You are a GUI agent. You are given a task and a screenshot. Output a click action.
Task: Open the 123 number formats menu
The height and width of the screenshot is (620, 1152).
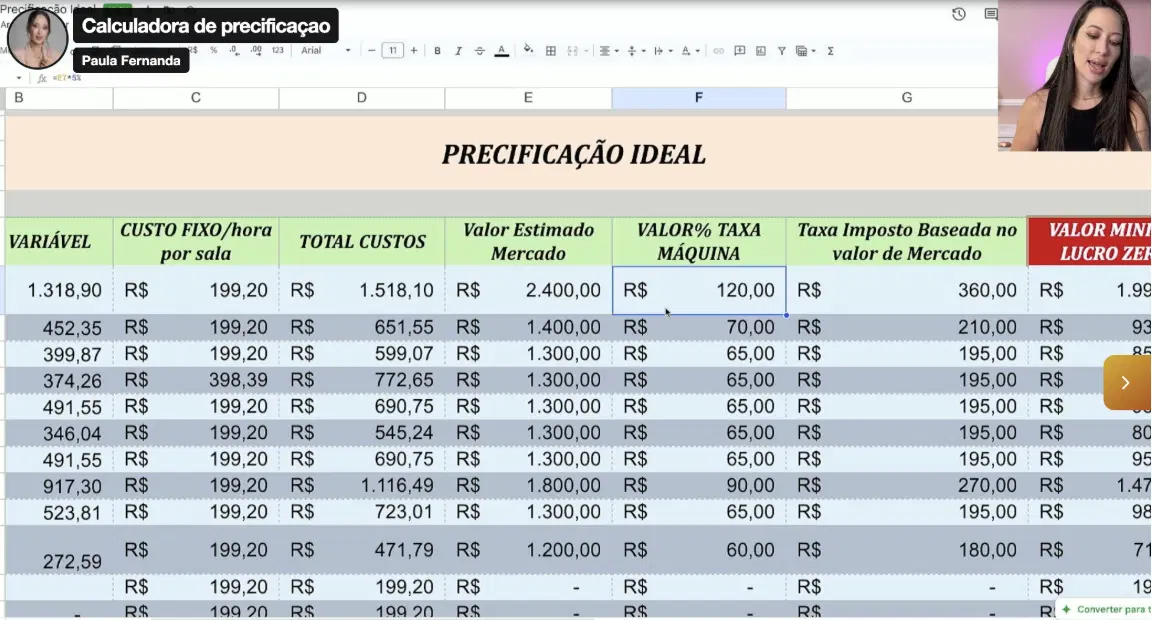(277, 51)
